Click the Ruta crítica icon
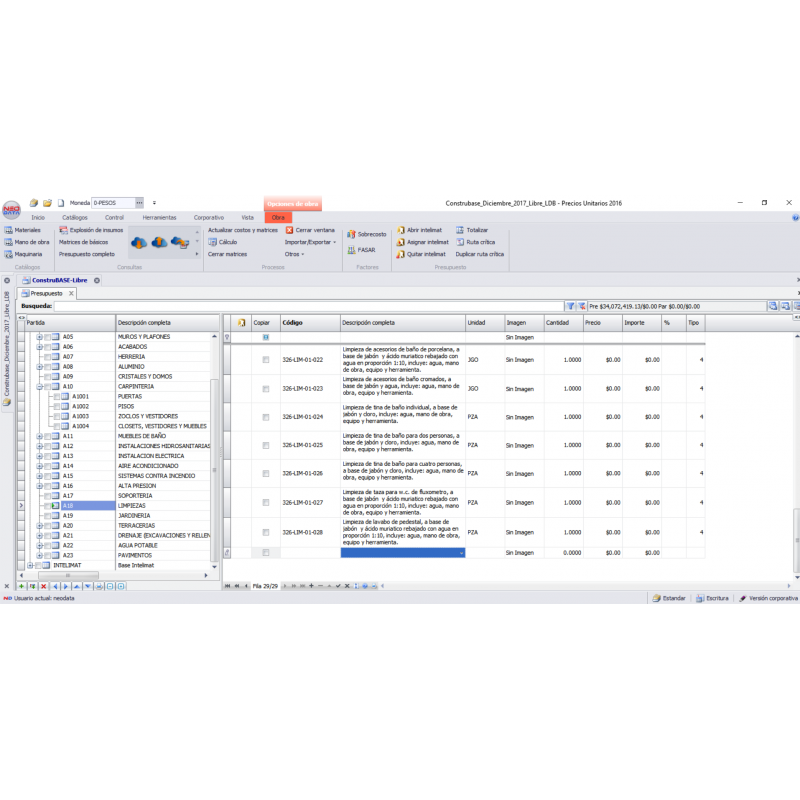The height and width of the screenshot is (800, 800). pyautogui.click(x=459, y=242)
